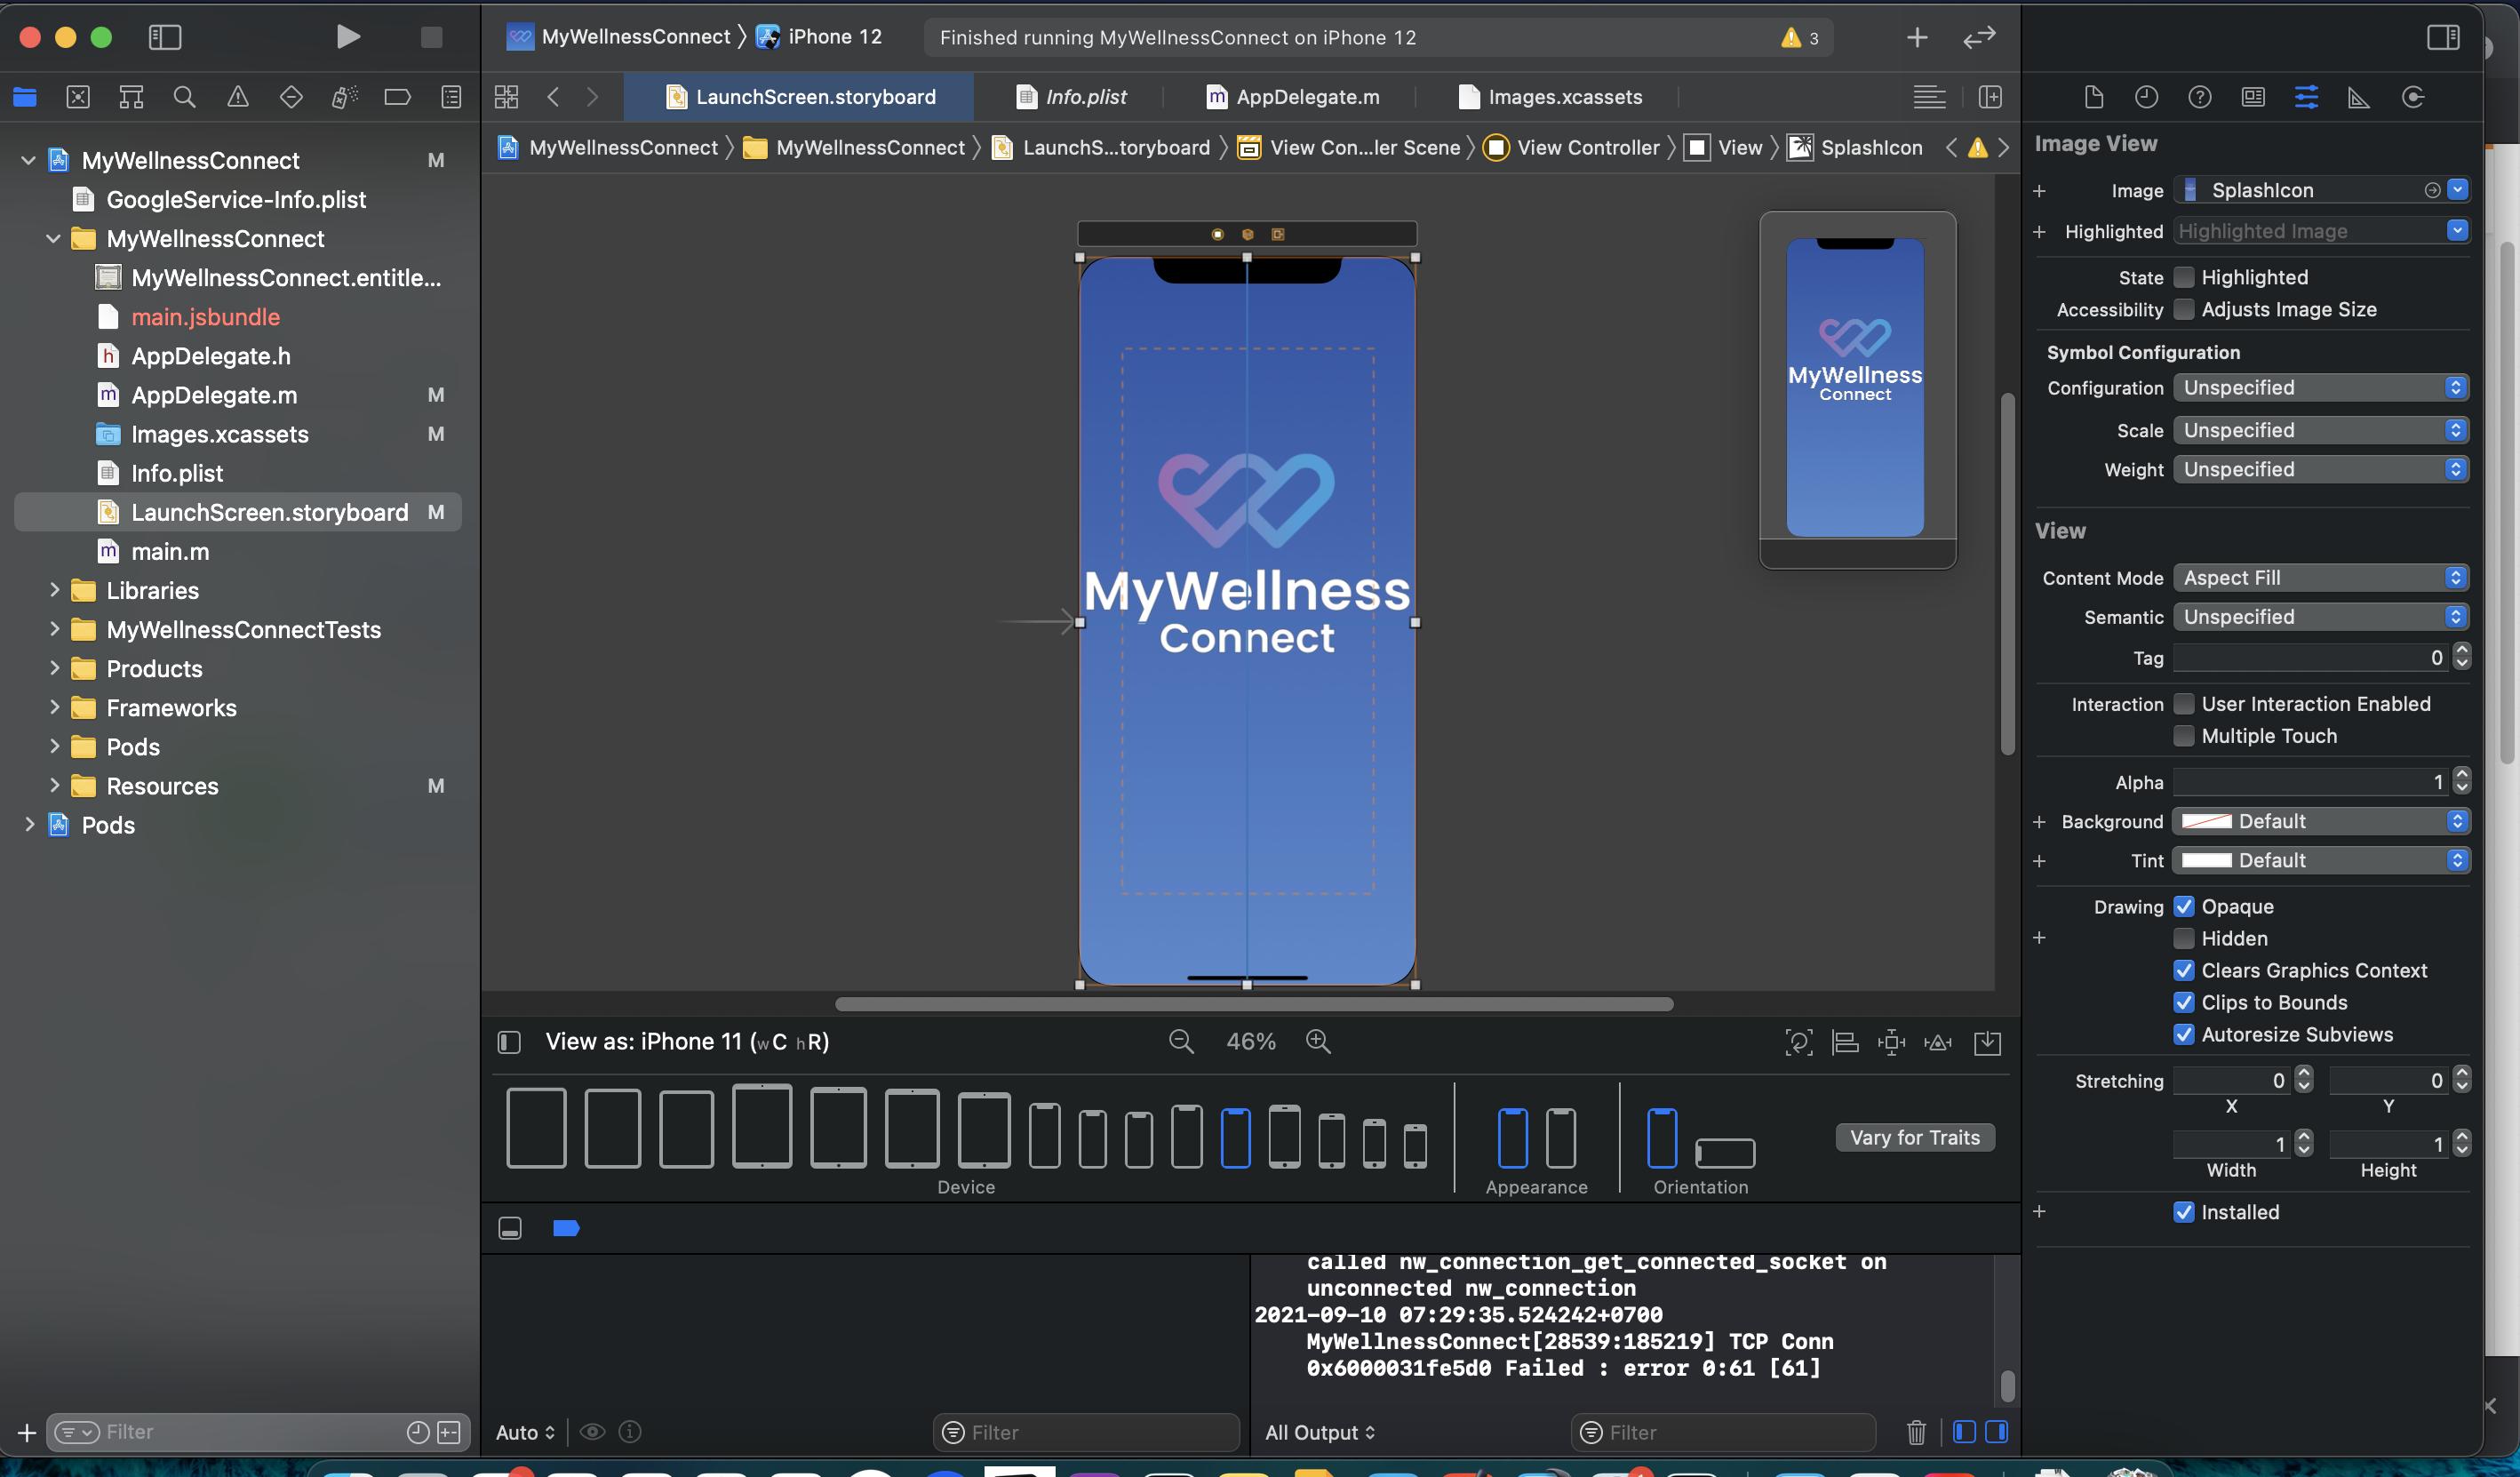Uncheck the Opaque checkbox
The width and height of the screenshot is (2520, 1477).
[x=2184, y=907]
